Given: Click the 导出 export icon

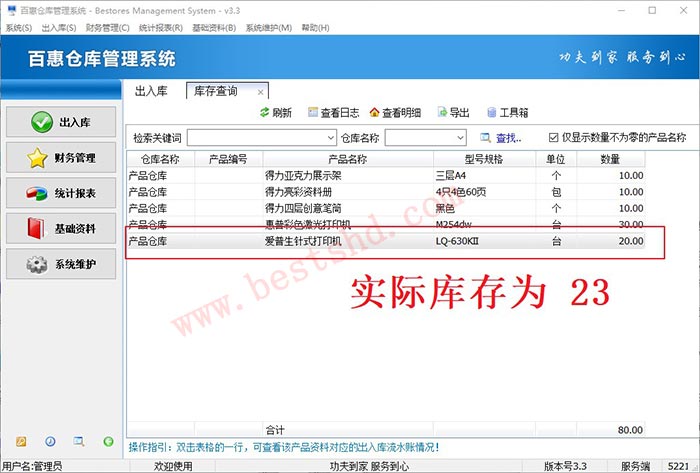Looking at the screenshot, I should pyautogui.click(x=442, y=112).
